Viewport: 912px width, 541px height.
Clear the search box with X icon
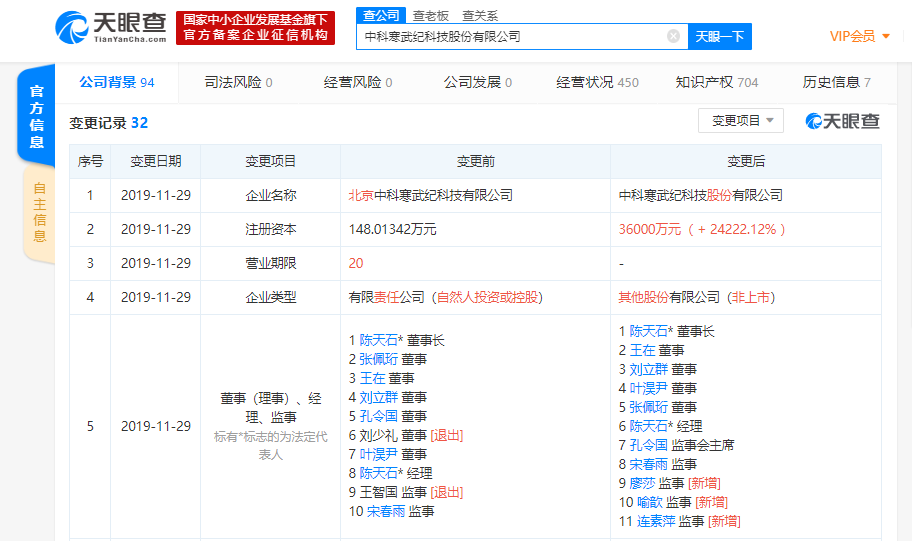[x=673, y=37]
